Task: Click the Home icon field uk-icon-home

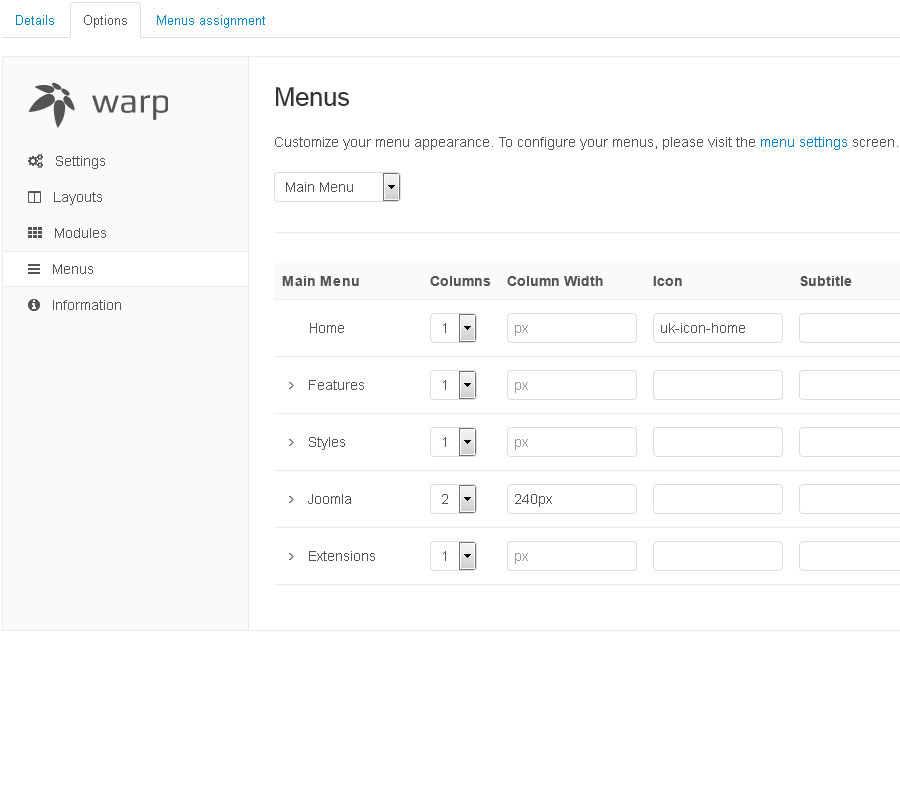Action: [717, 328]
